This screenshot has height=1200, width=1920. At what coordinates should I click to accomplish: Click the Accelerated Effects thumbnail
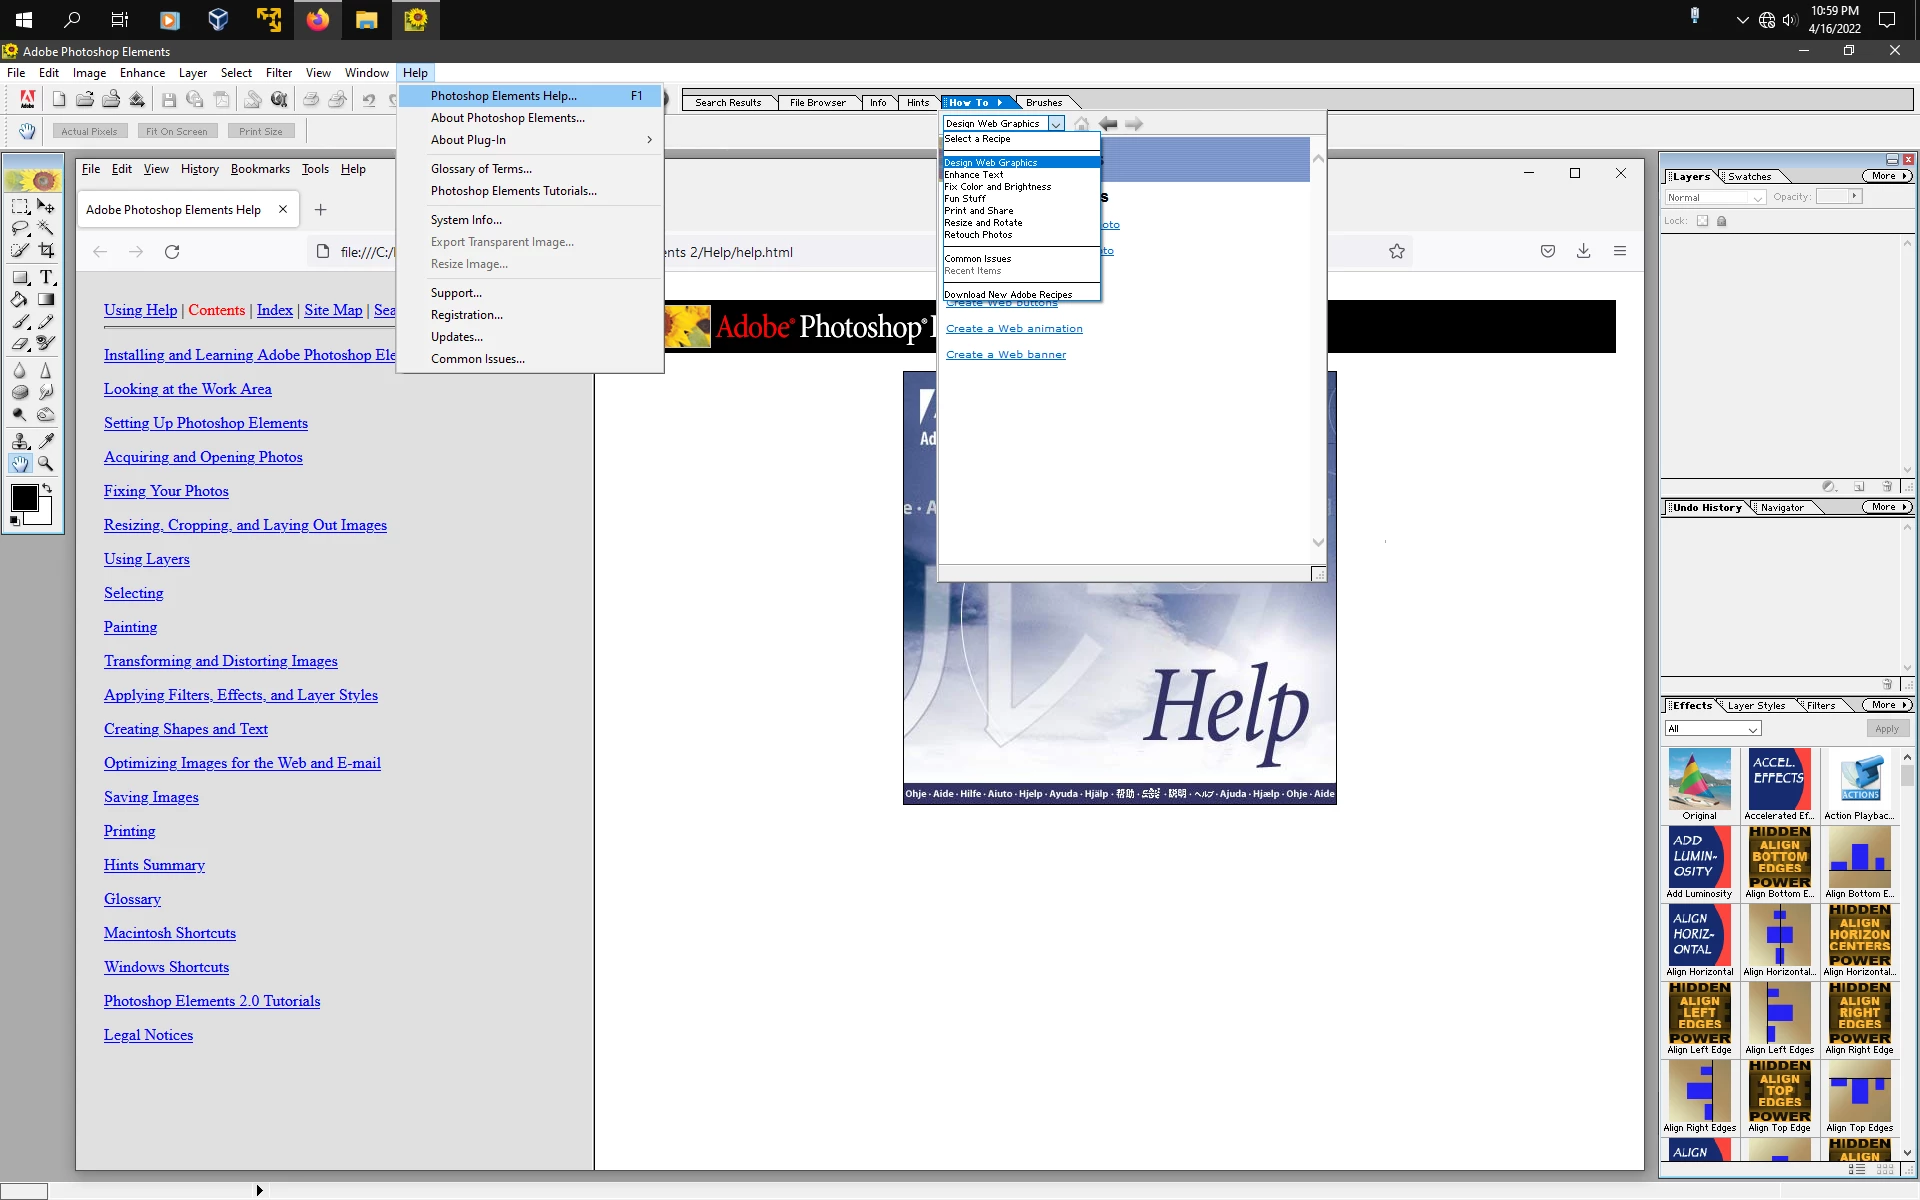click(x=1779, y=780)
